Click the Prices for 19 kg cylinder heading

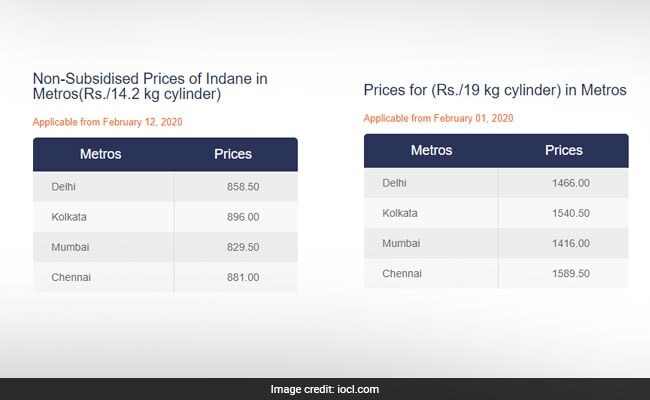point(495,90)
